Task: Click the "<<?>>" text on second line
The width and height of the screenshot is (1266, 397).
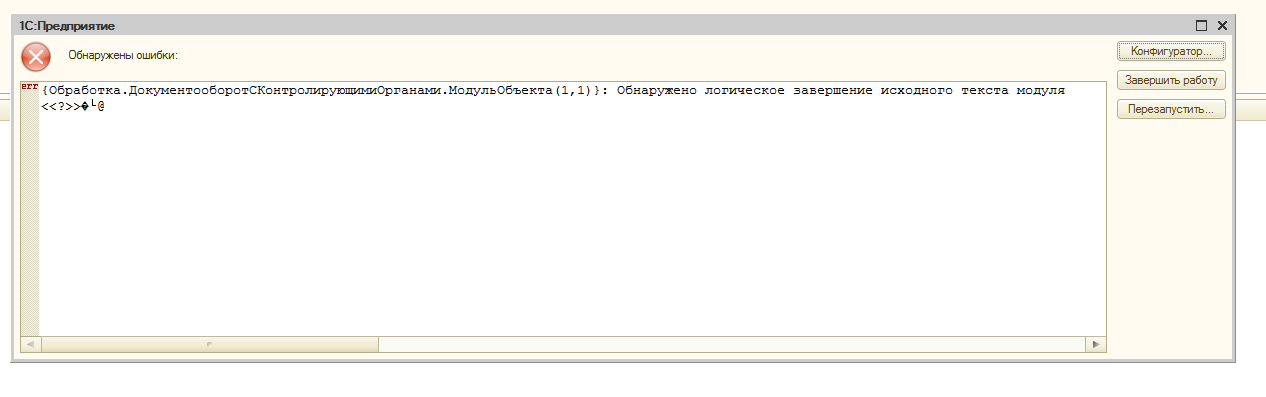Action: [x=60, y=105]
